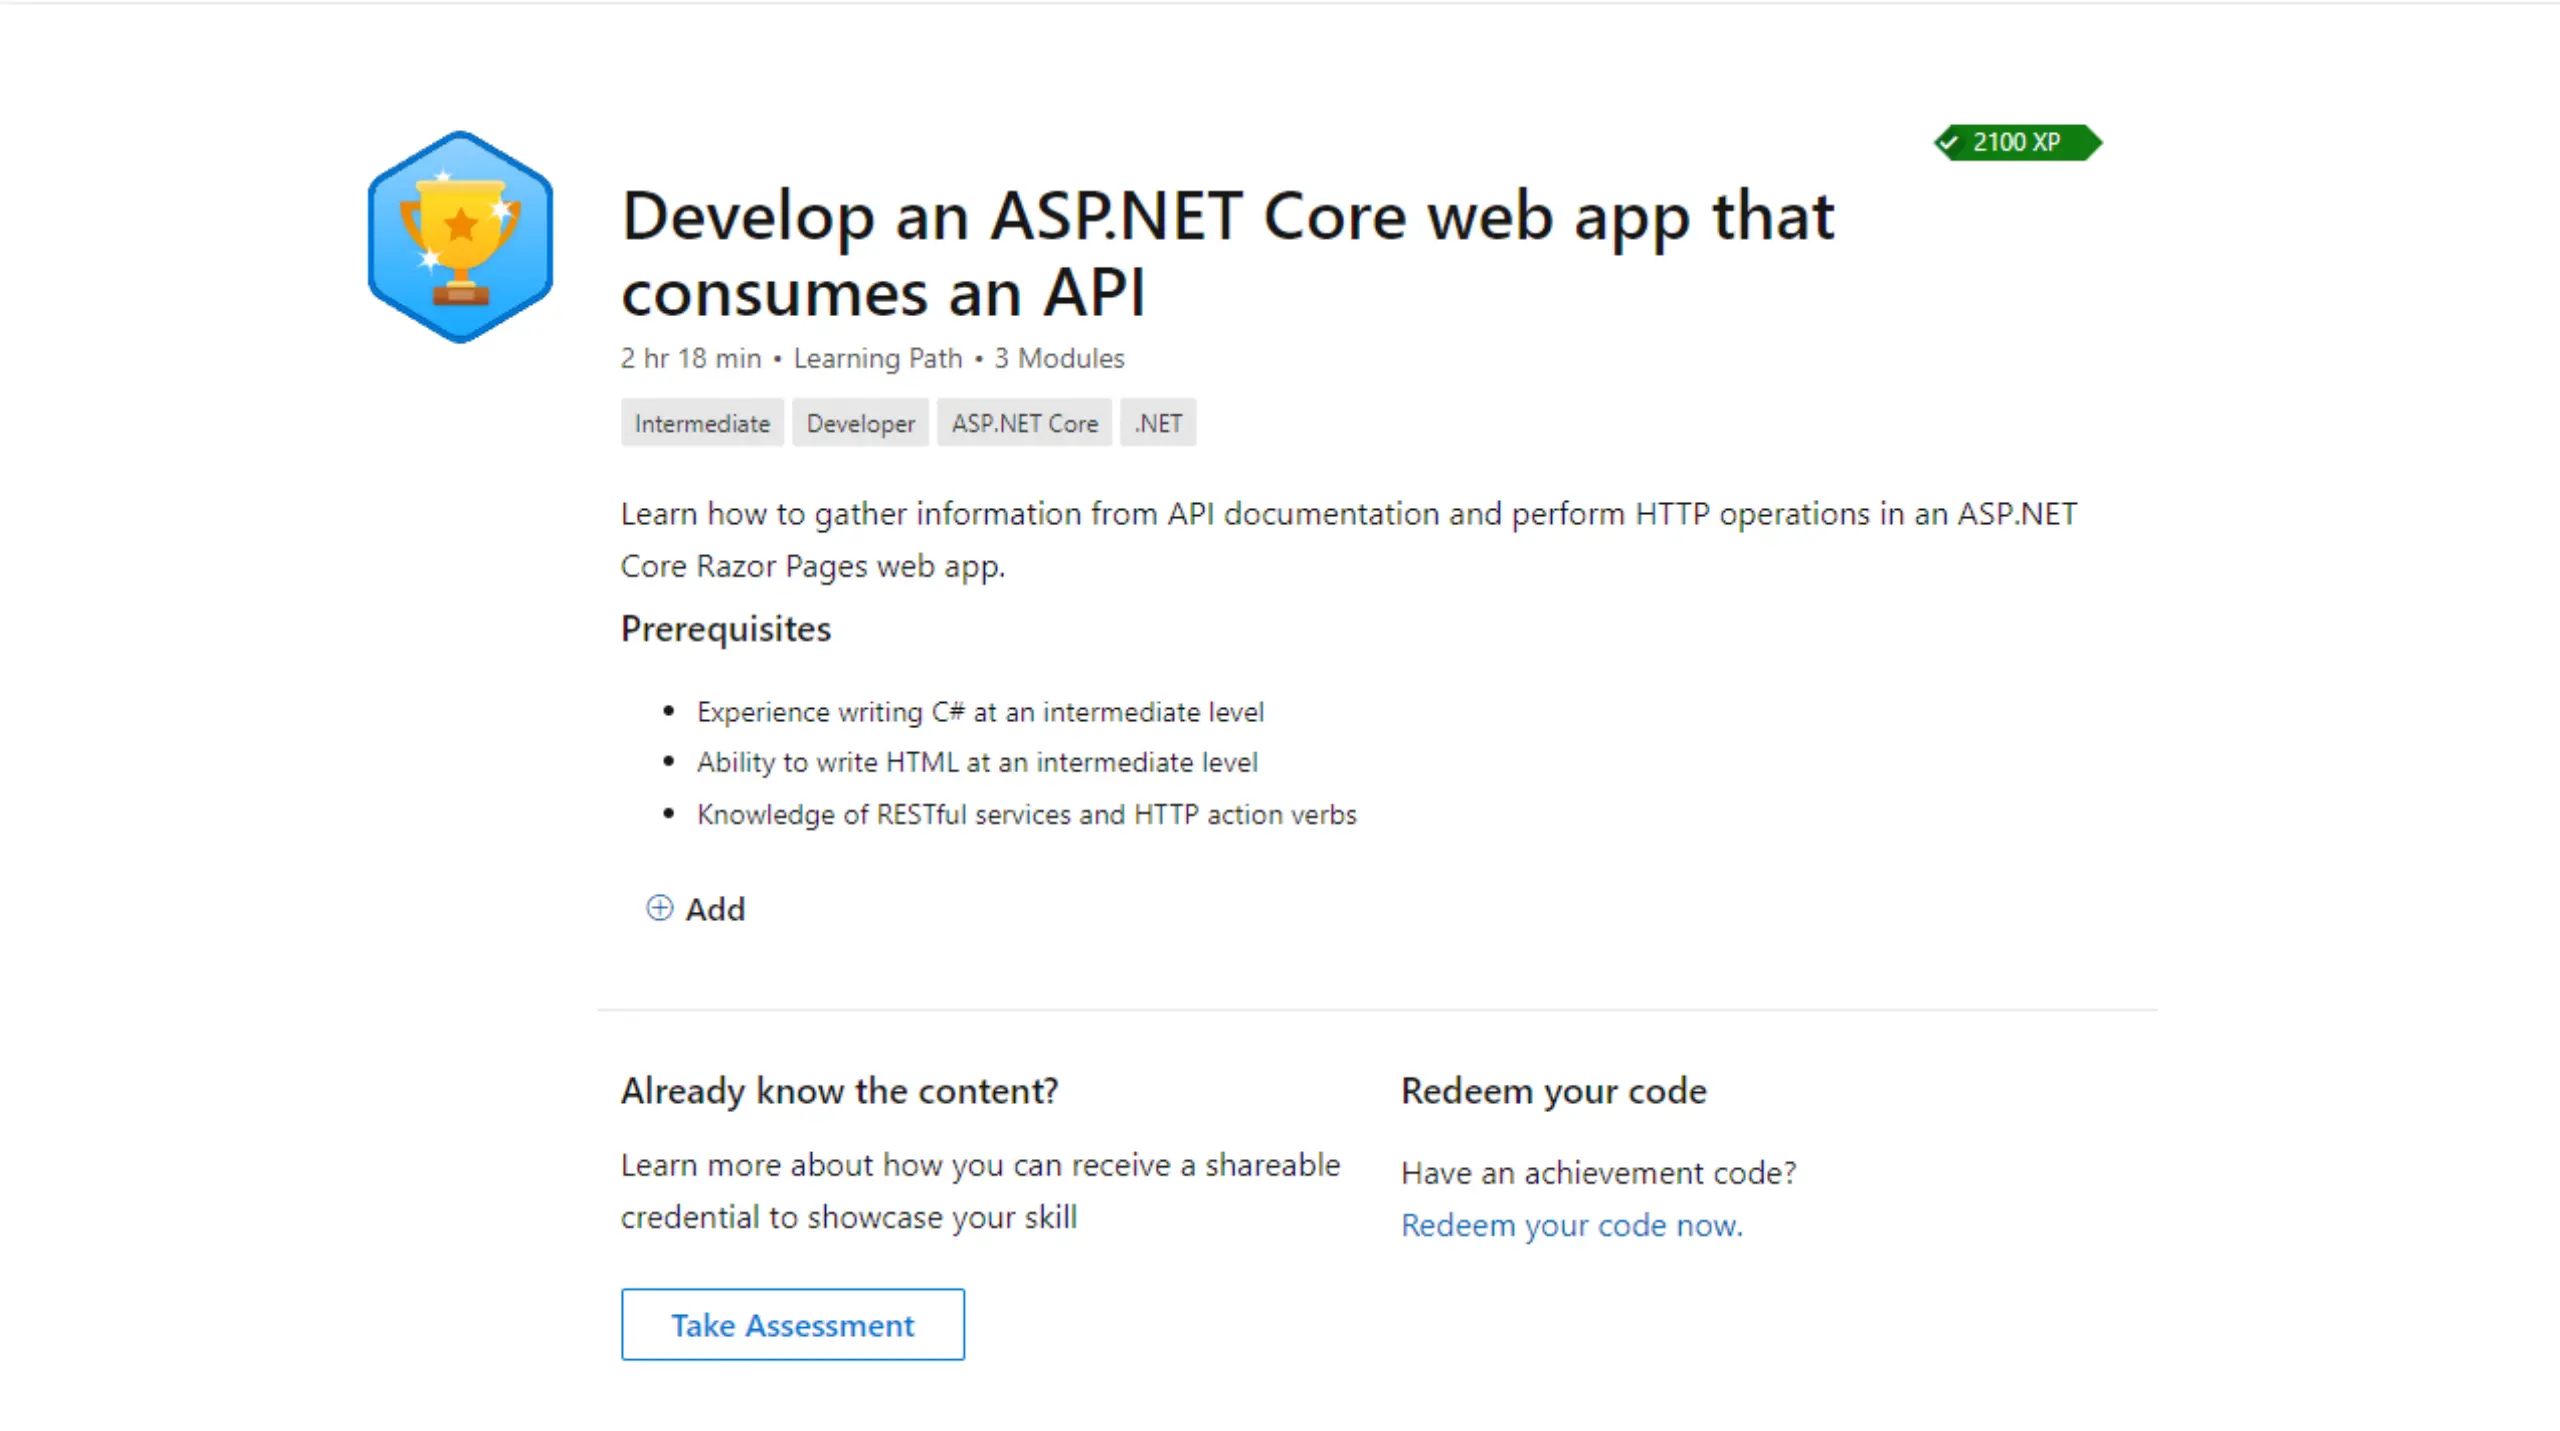Click the 'Redeem your code' heading

[x=1553, y=1091]
